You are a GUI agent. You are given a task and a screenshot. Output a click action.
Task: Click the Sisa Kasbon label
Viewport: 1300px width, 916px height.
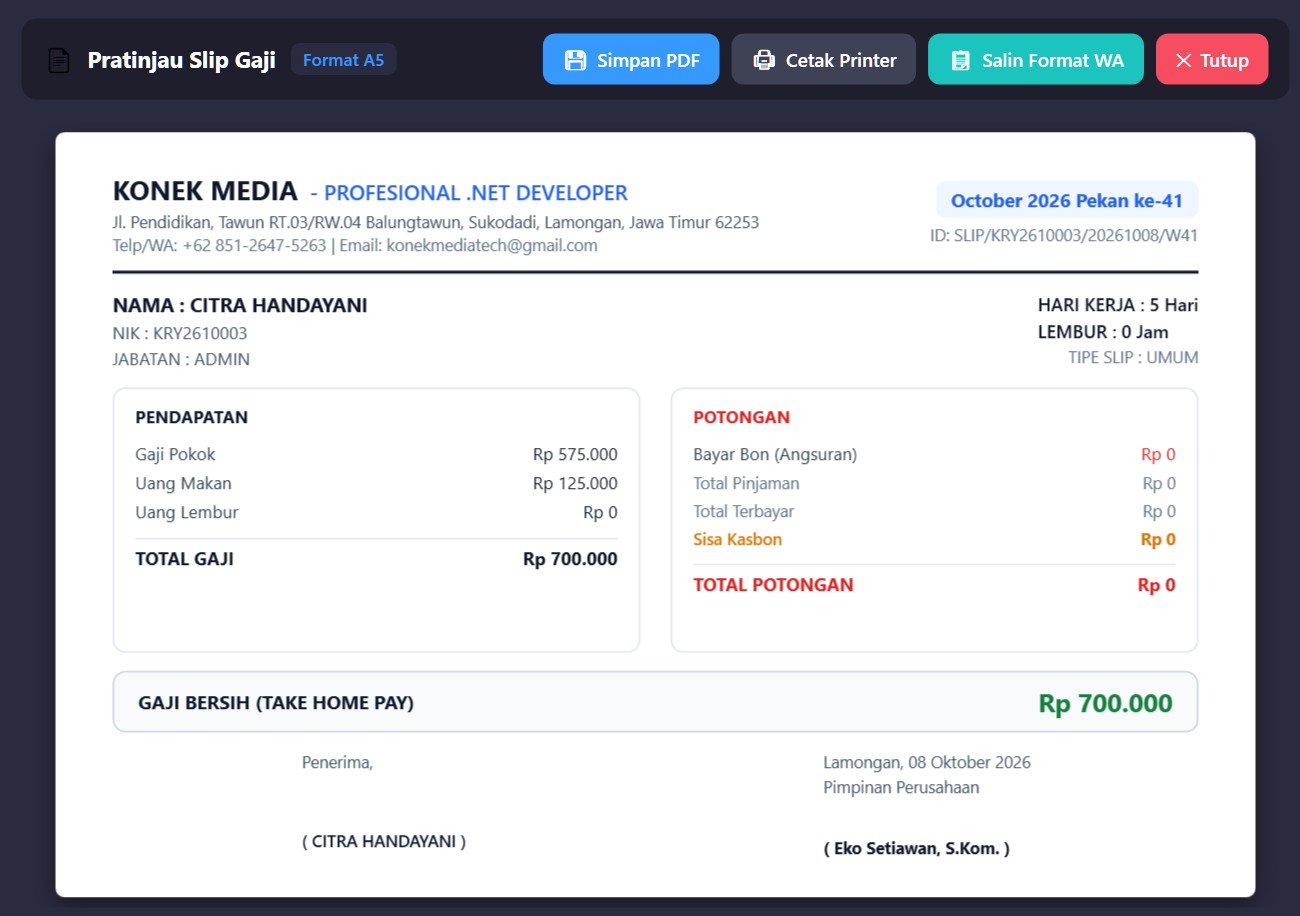[x=738, y=539]
